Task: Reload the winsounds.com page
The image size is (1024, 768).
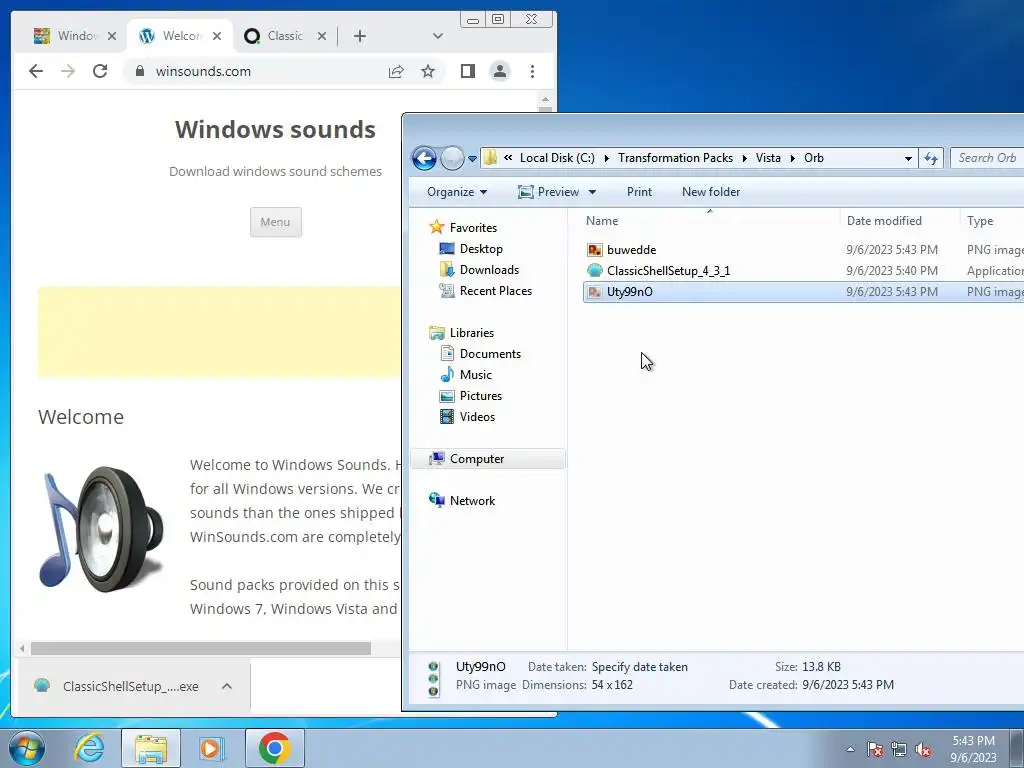Action: point(100,71)
